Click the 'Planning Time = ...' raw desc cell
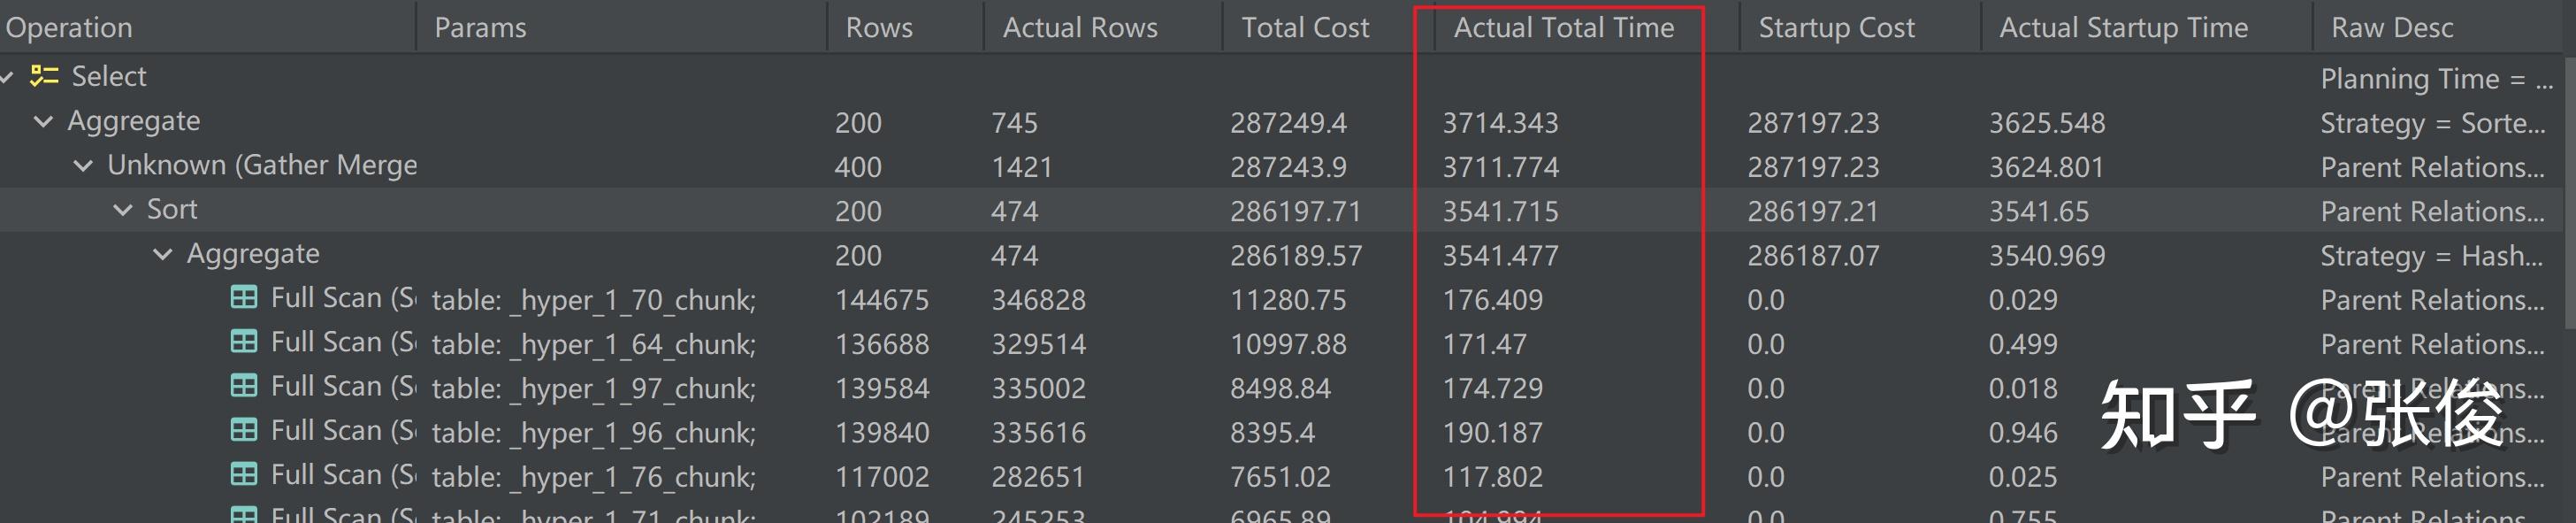This screenshot has height=523, width=2576. pos(2437,79)
